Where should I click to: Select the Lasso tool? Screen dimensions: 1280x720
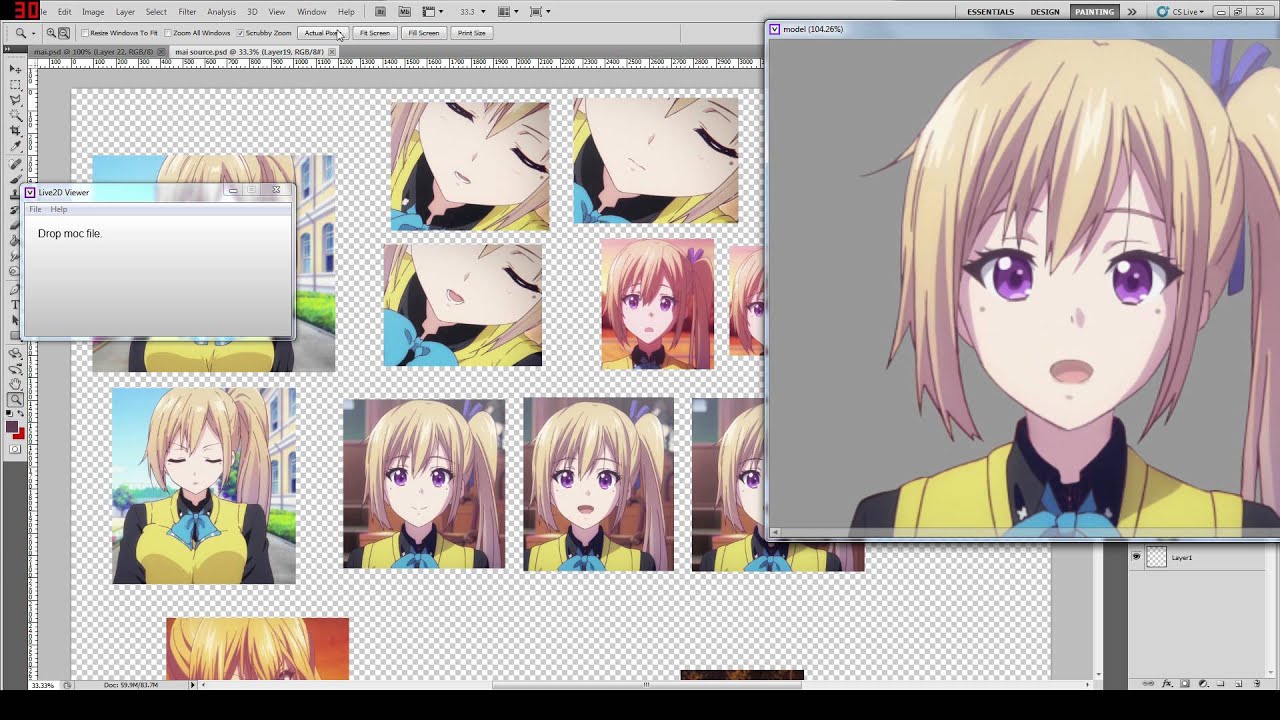(x=15, y=100)
